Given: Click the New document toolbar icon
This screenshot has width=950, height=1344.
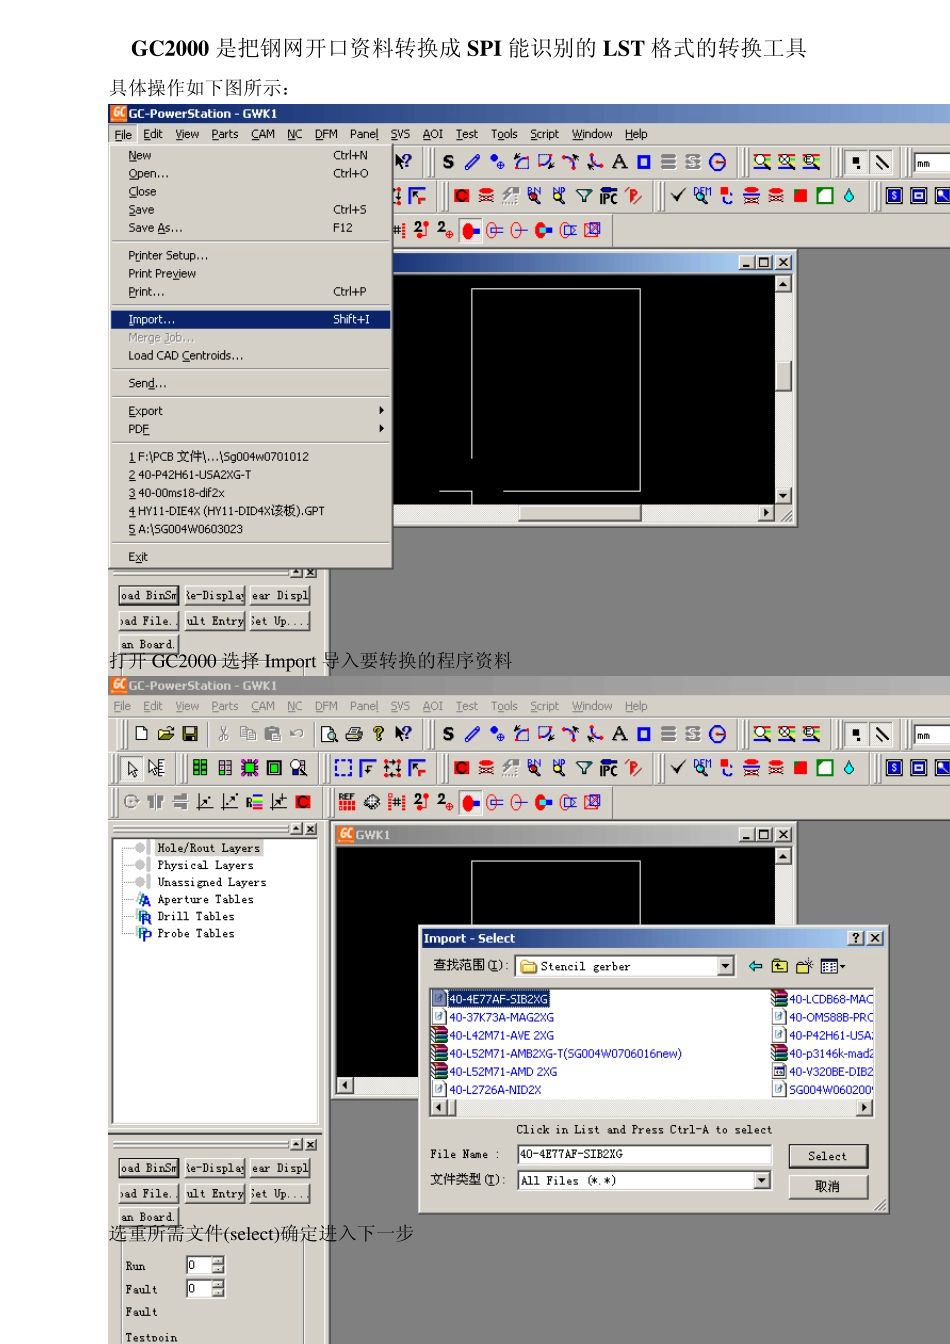Looking at the screenshot, I should 141,733.
